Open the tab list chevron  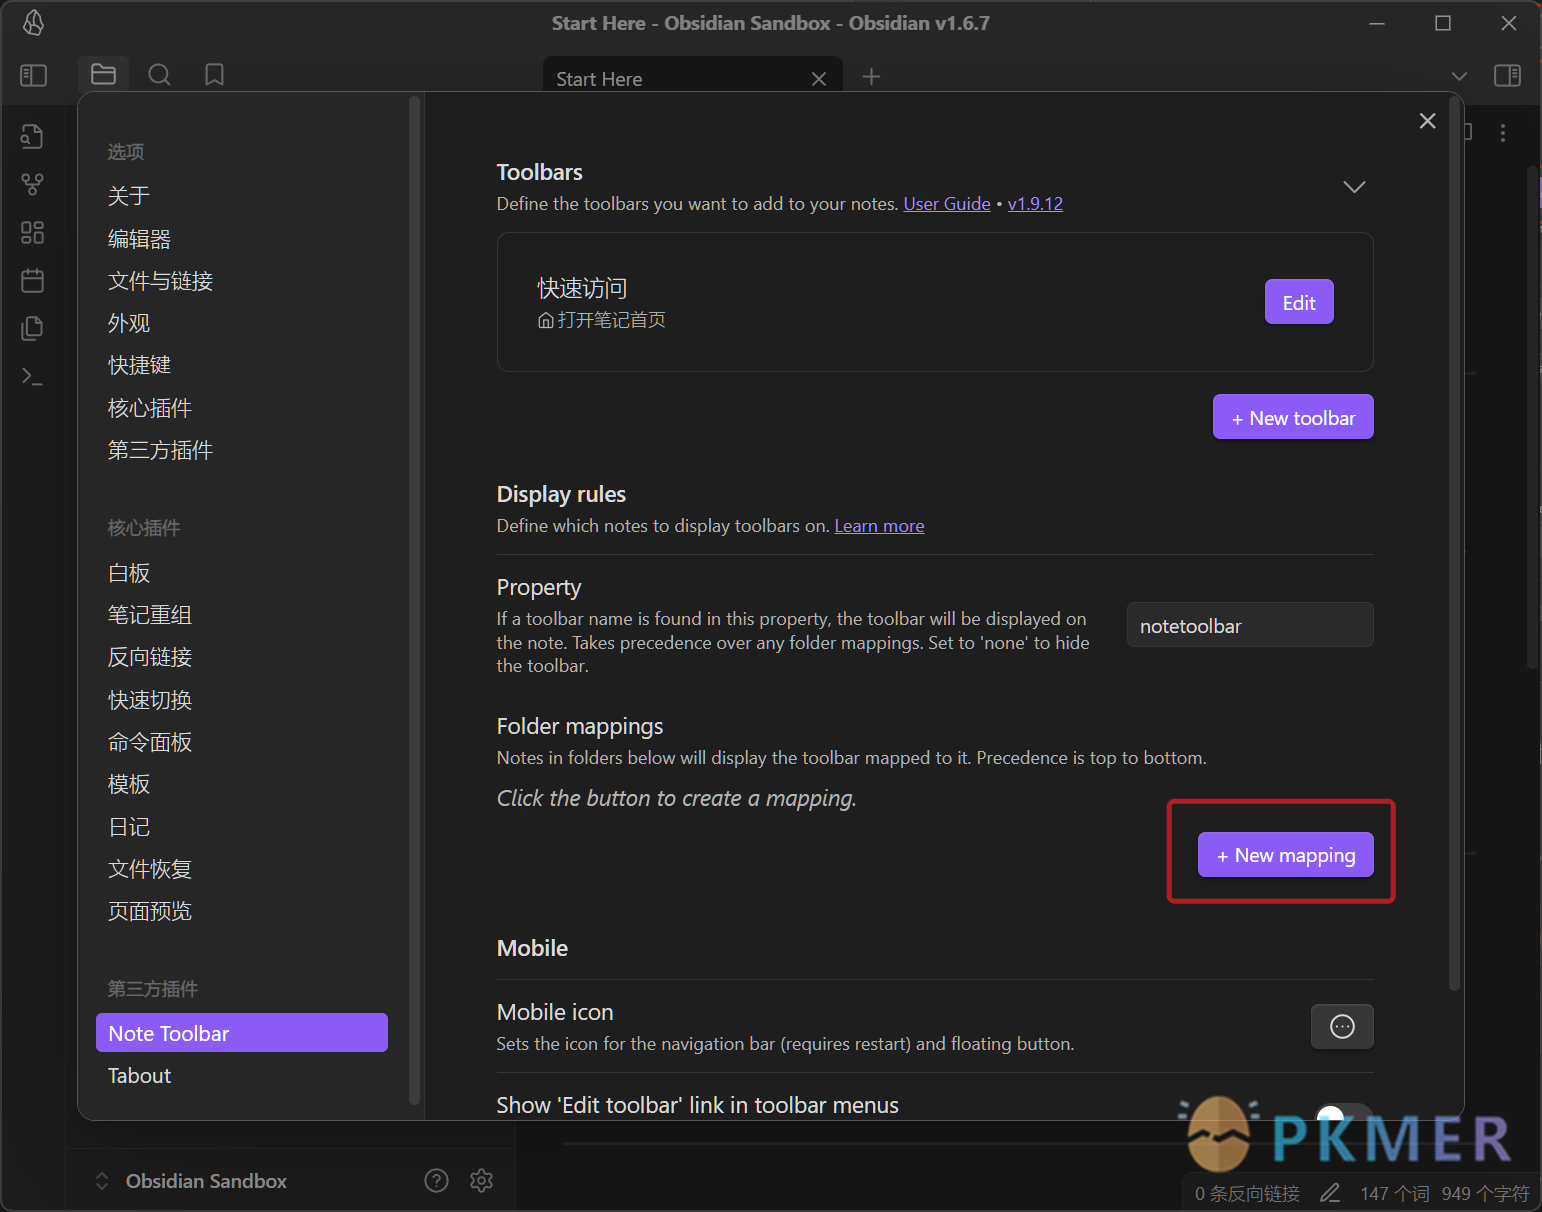tap(1459, 76)
